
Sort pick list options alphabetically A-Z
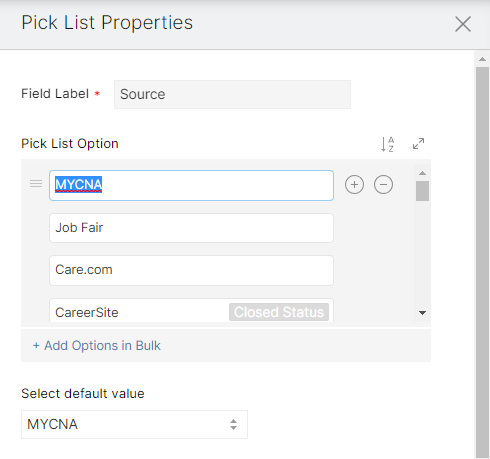(387, 144)
